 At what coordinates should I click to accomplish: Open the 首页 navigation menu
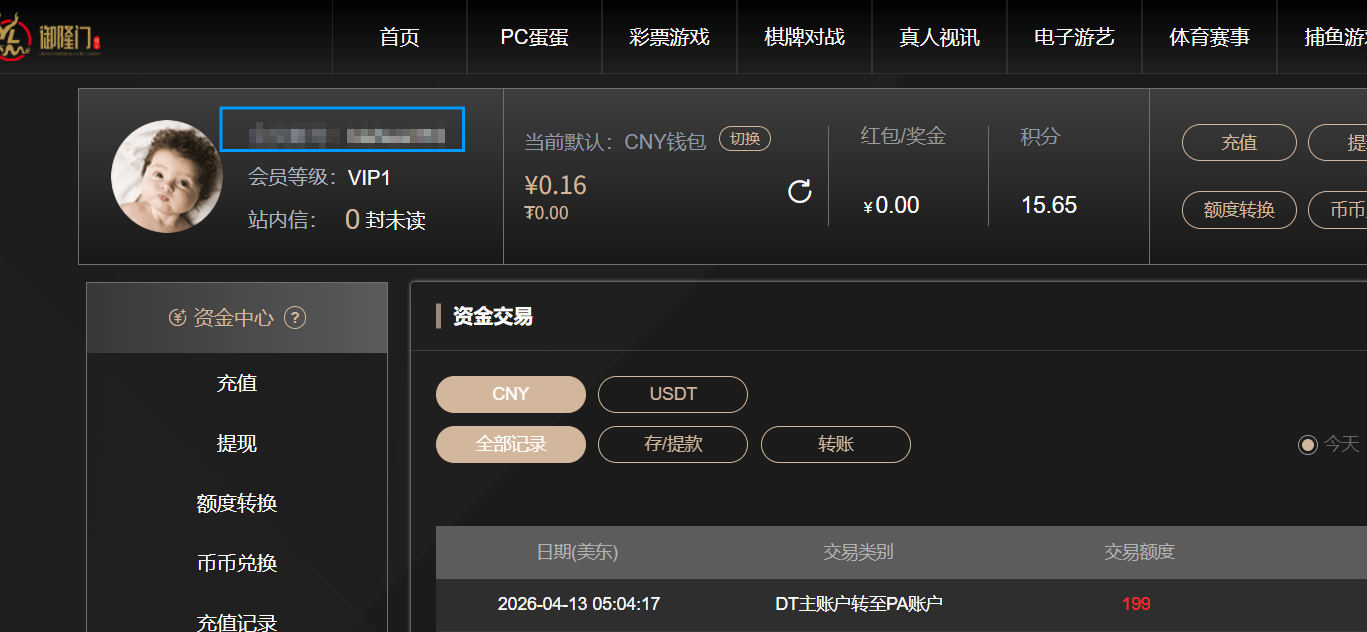pos(400,38)
